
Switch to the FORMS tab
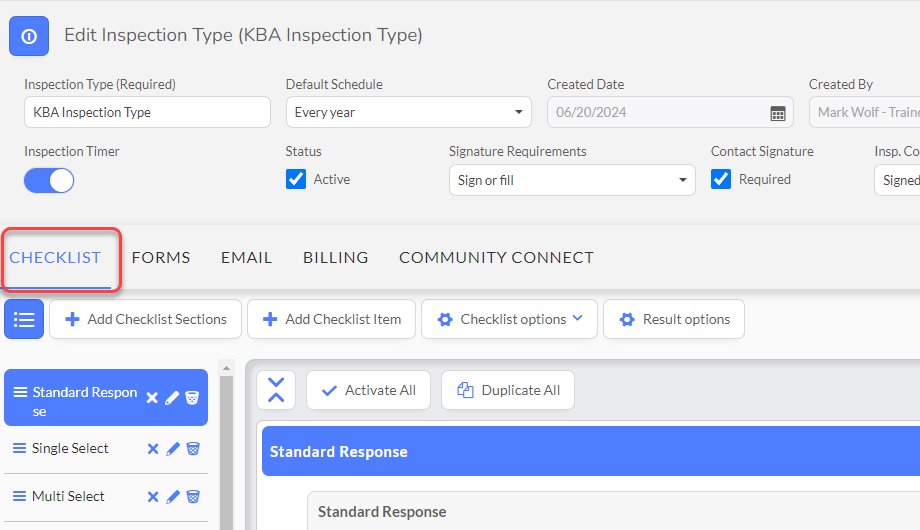[161, 258]
